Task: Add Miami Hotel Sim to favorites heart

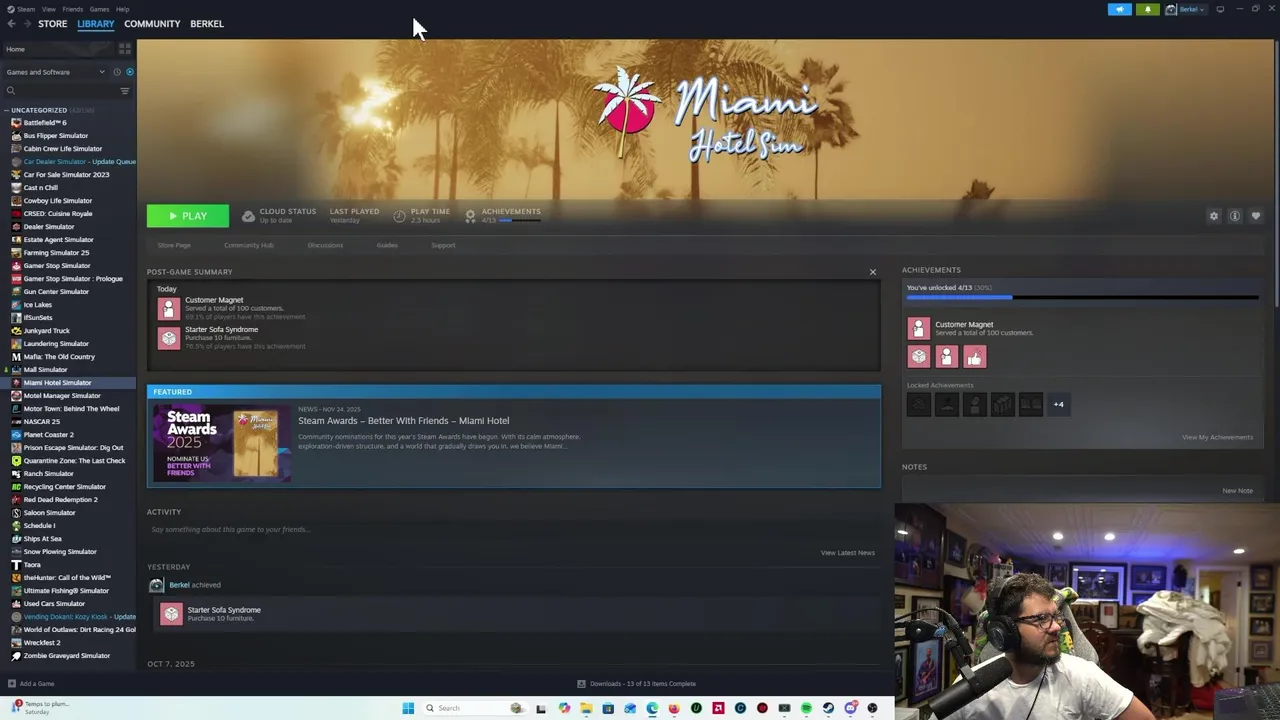Action: click(x=1256, y=216)
